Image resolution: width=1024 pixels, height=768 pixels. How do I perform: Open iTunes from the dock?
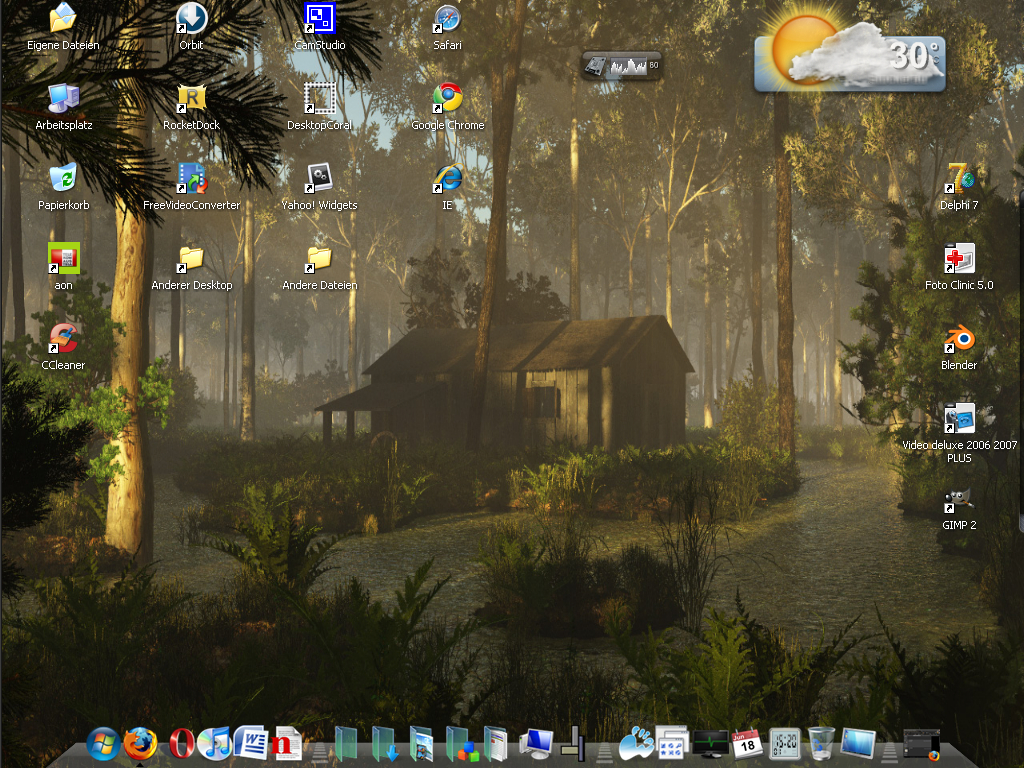[x=214, y=743]
